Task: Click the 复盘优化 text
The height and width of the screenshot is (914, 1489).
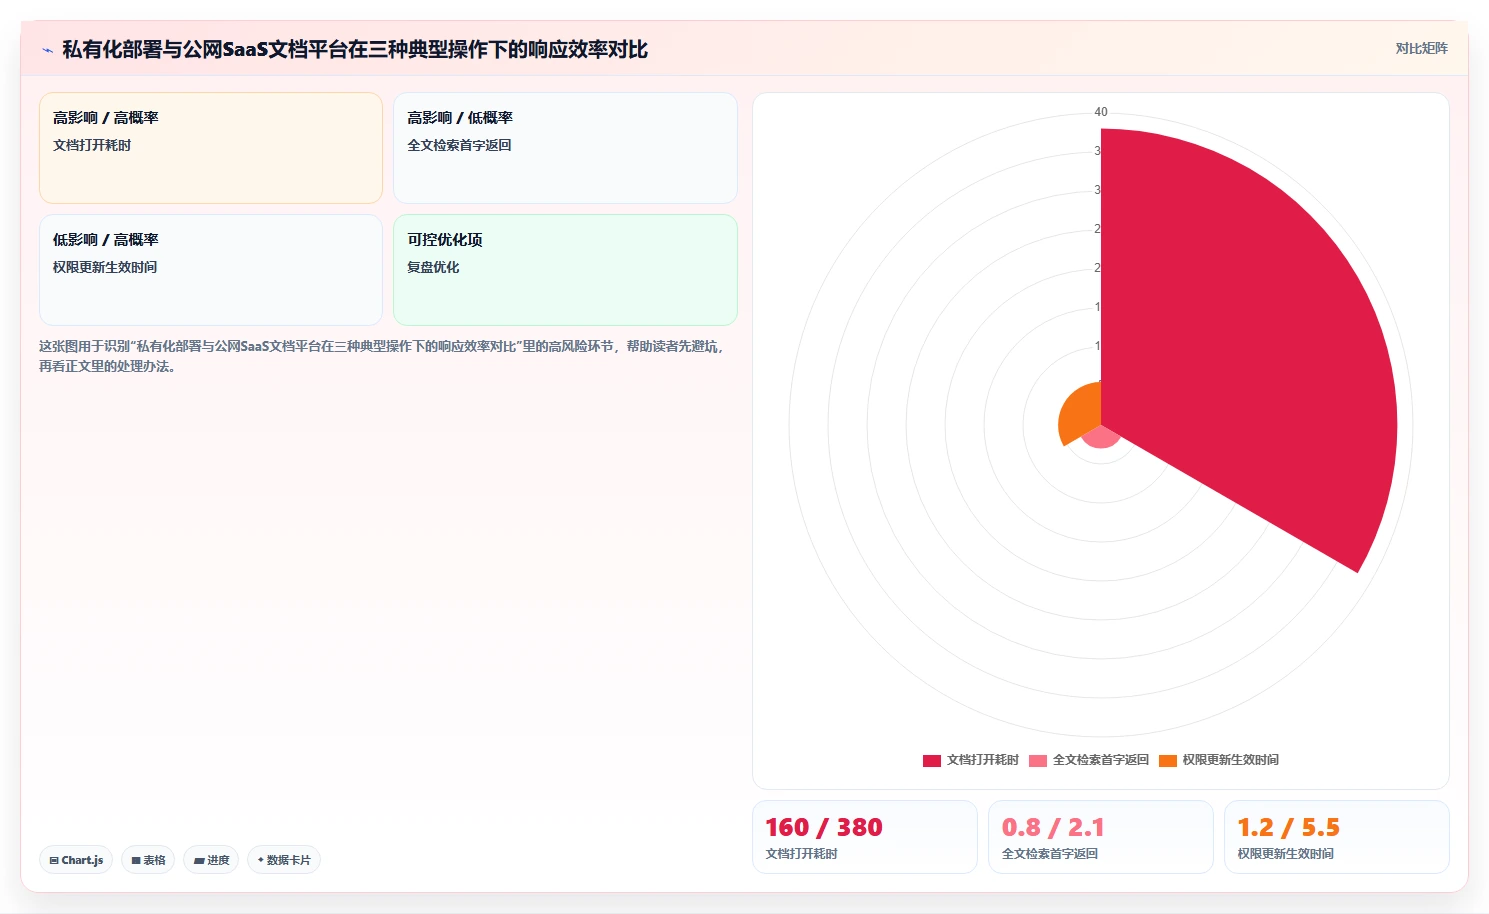Action: click(433, 267)
